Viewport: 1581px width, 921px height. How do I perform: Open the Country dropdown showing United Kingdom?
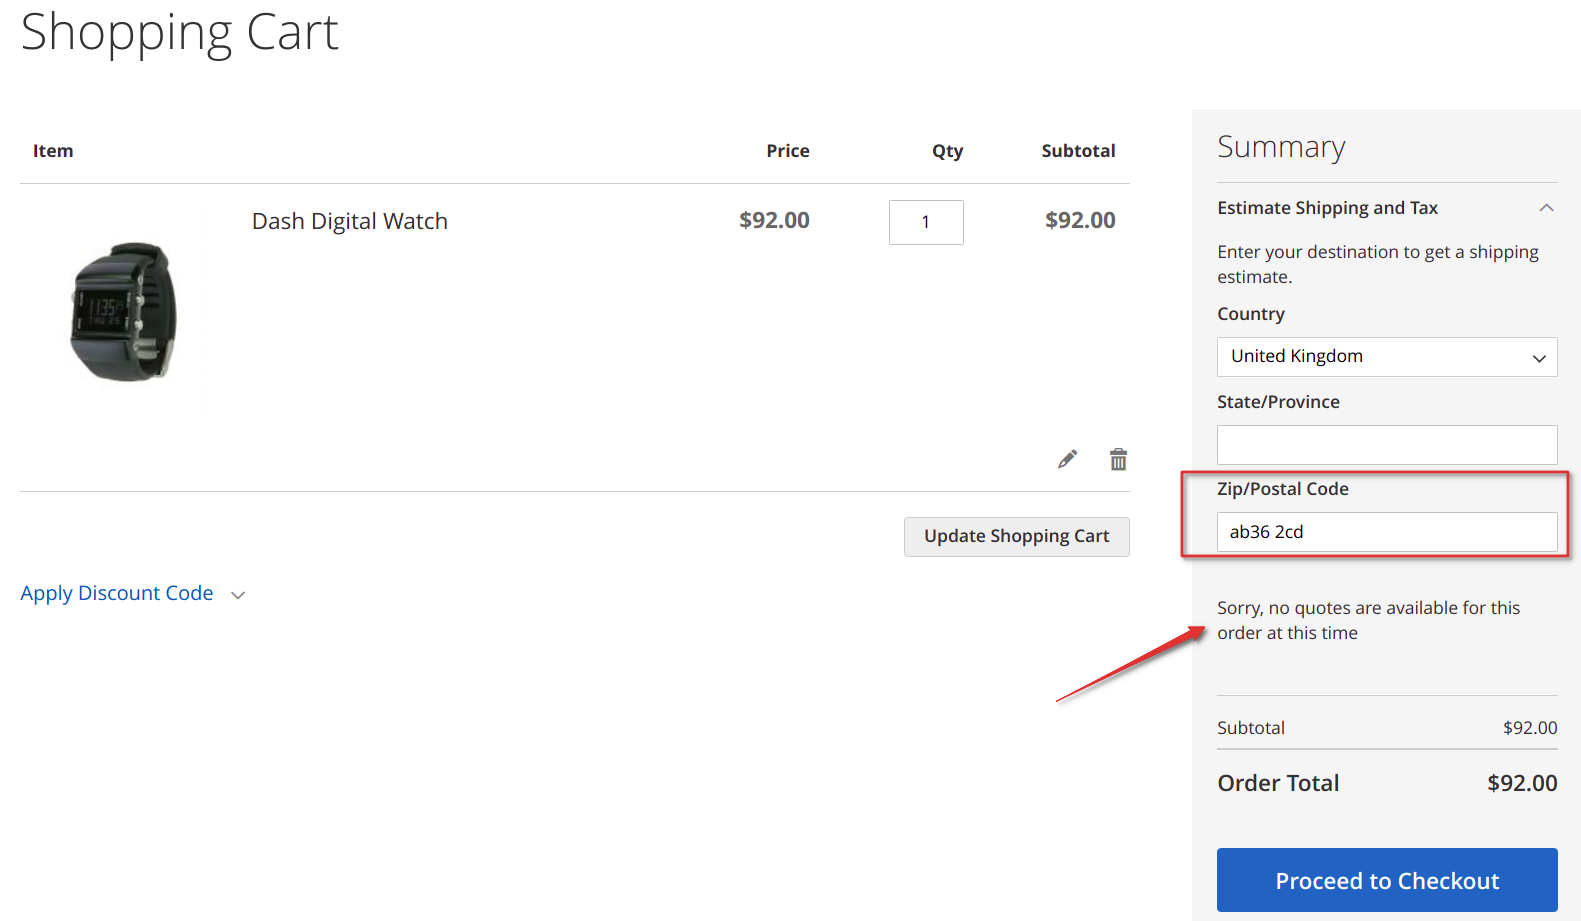[x=1387, y=357]
